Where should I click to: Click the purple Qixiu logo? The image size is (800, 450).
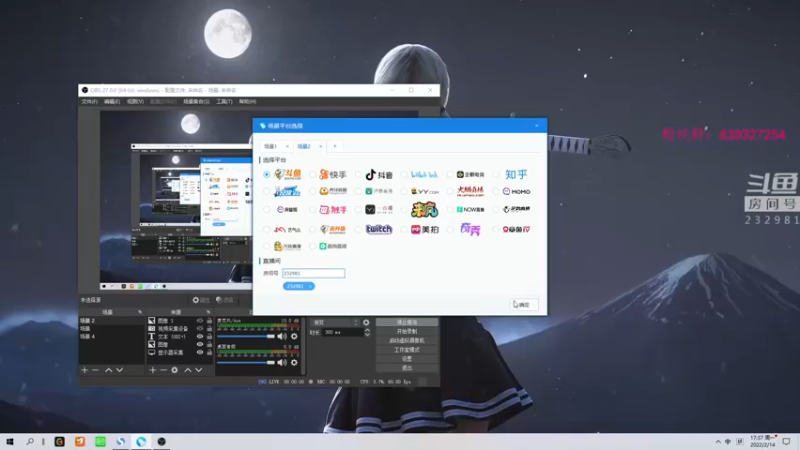[470, 229]
